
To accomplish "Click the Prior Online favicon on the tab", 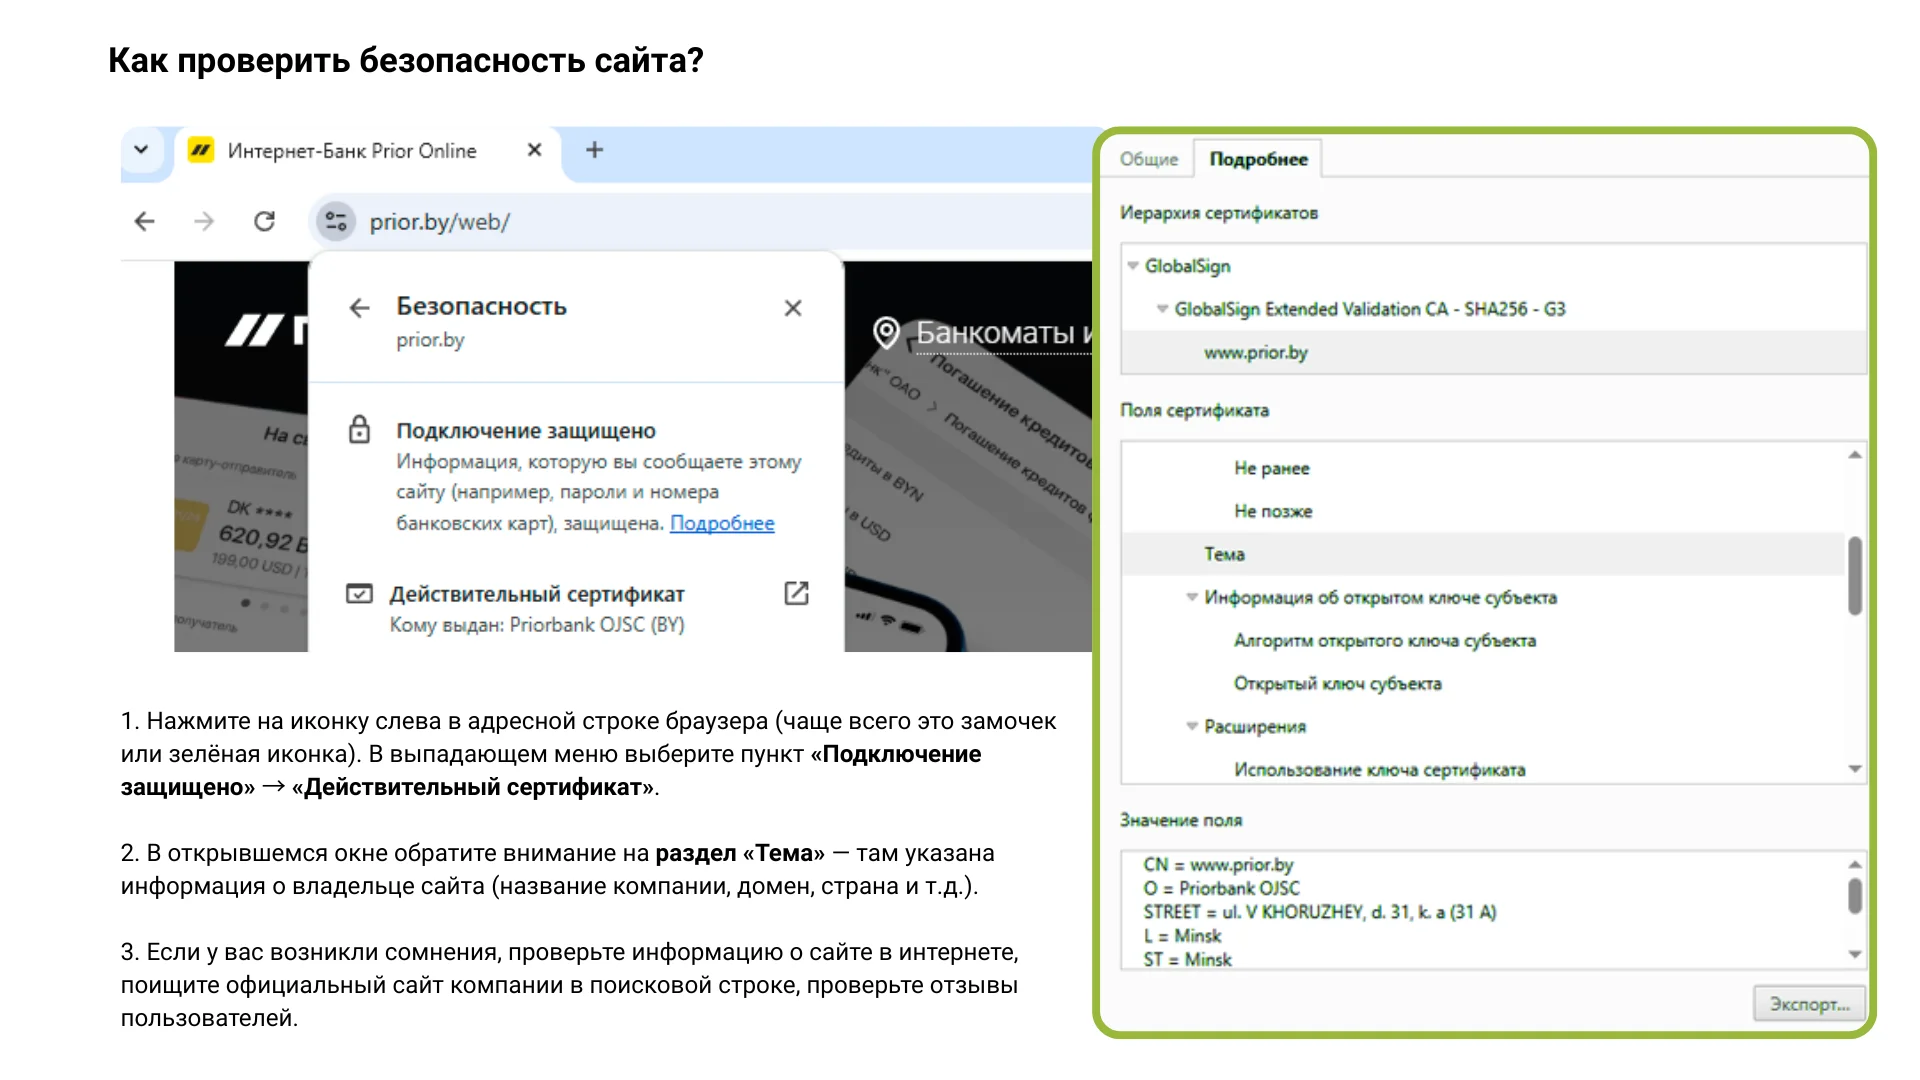I will [x=199, y=150].
